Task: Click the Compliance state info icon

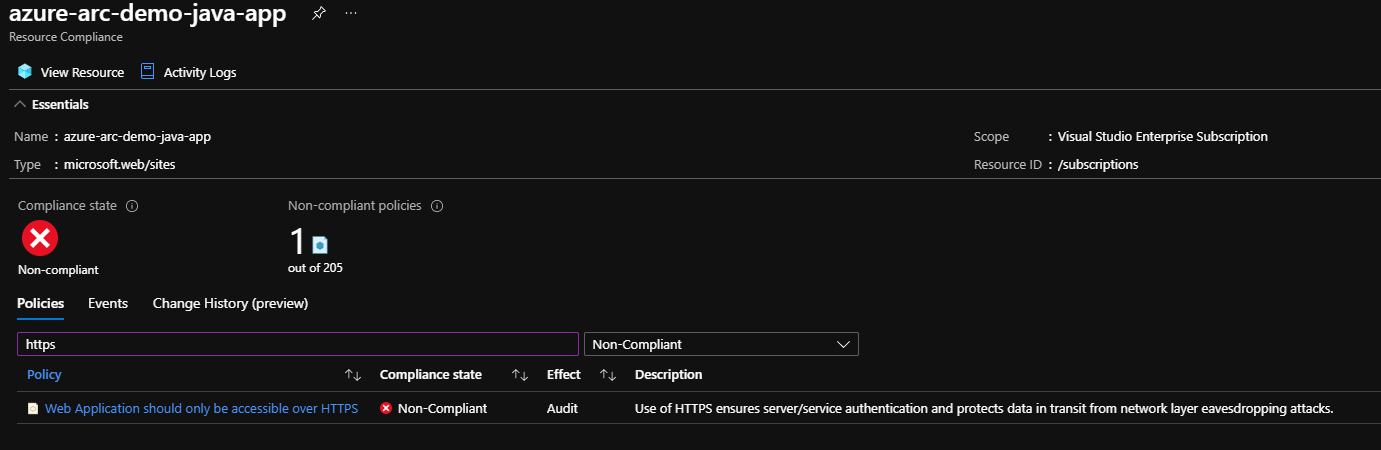Action: pyautogui.click(x=132, y=206)
